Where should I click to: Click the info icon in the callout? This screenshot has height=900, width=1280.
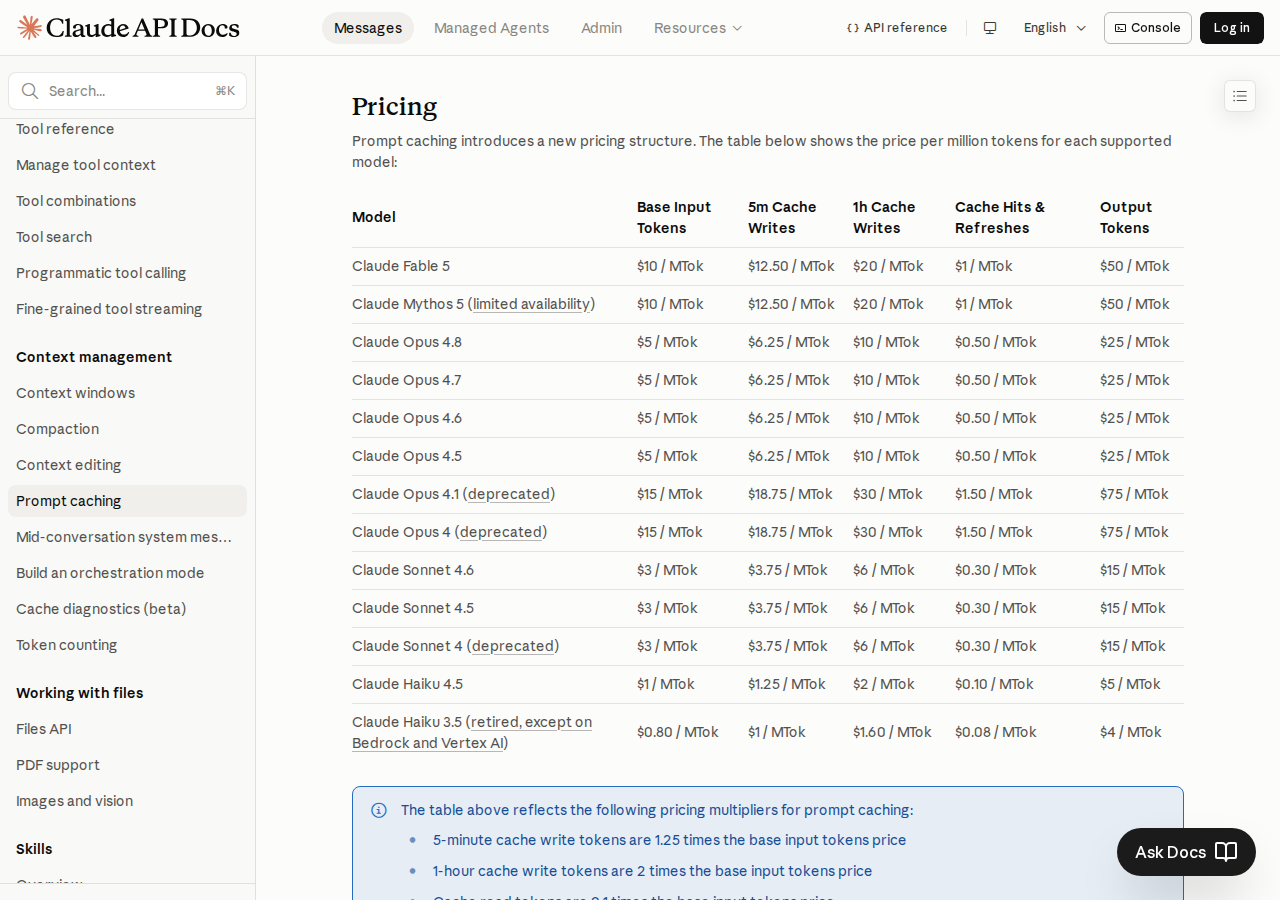pos(379,810)
